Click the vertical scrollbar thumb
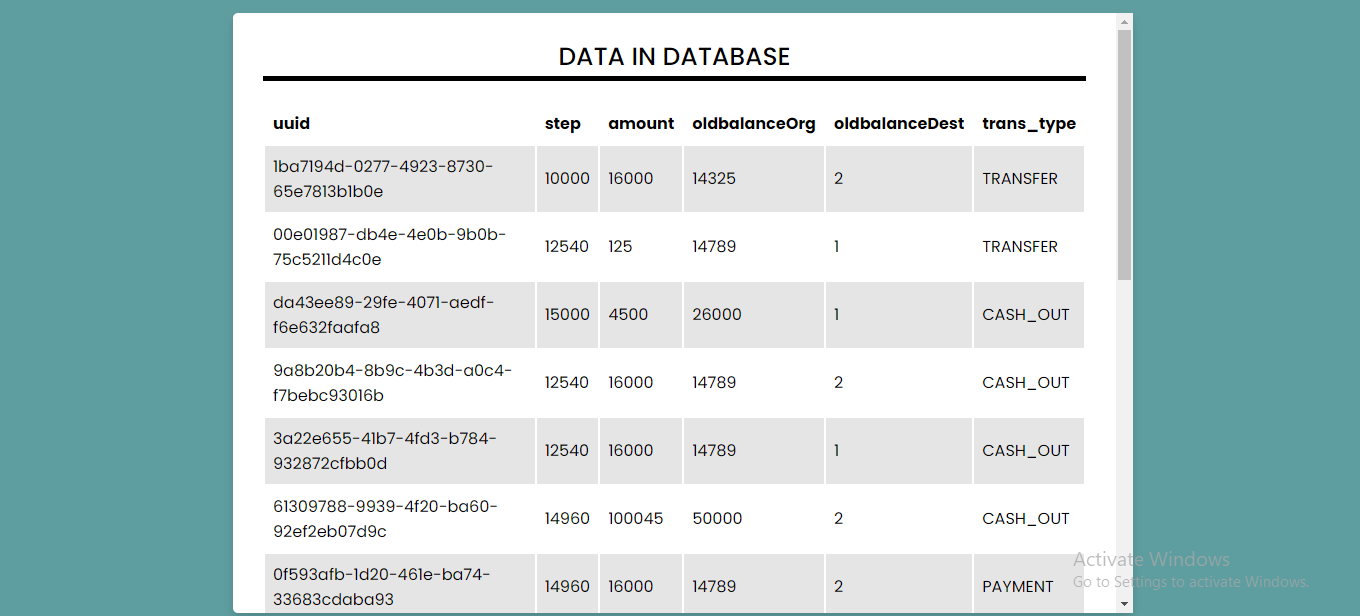Screen dimensions: 1360x616 click(1124, 155)
